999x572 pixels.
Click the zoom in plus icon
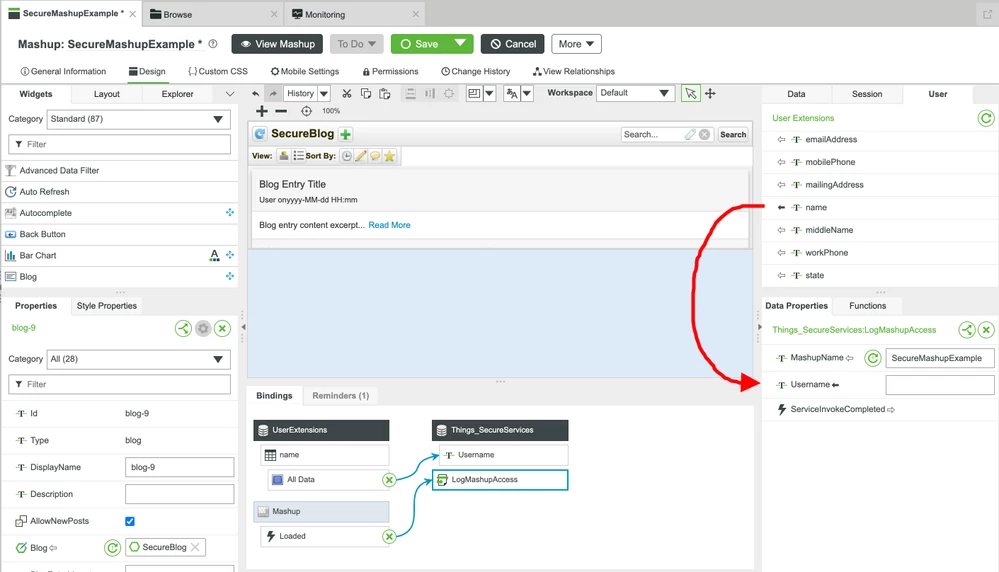261,111
